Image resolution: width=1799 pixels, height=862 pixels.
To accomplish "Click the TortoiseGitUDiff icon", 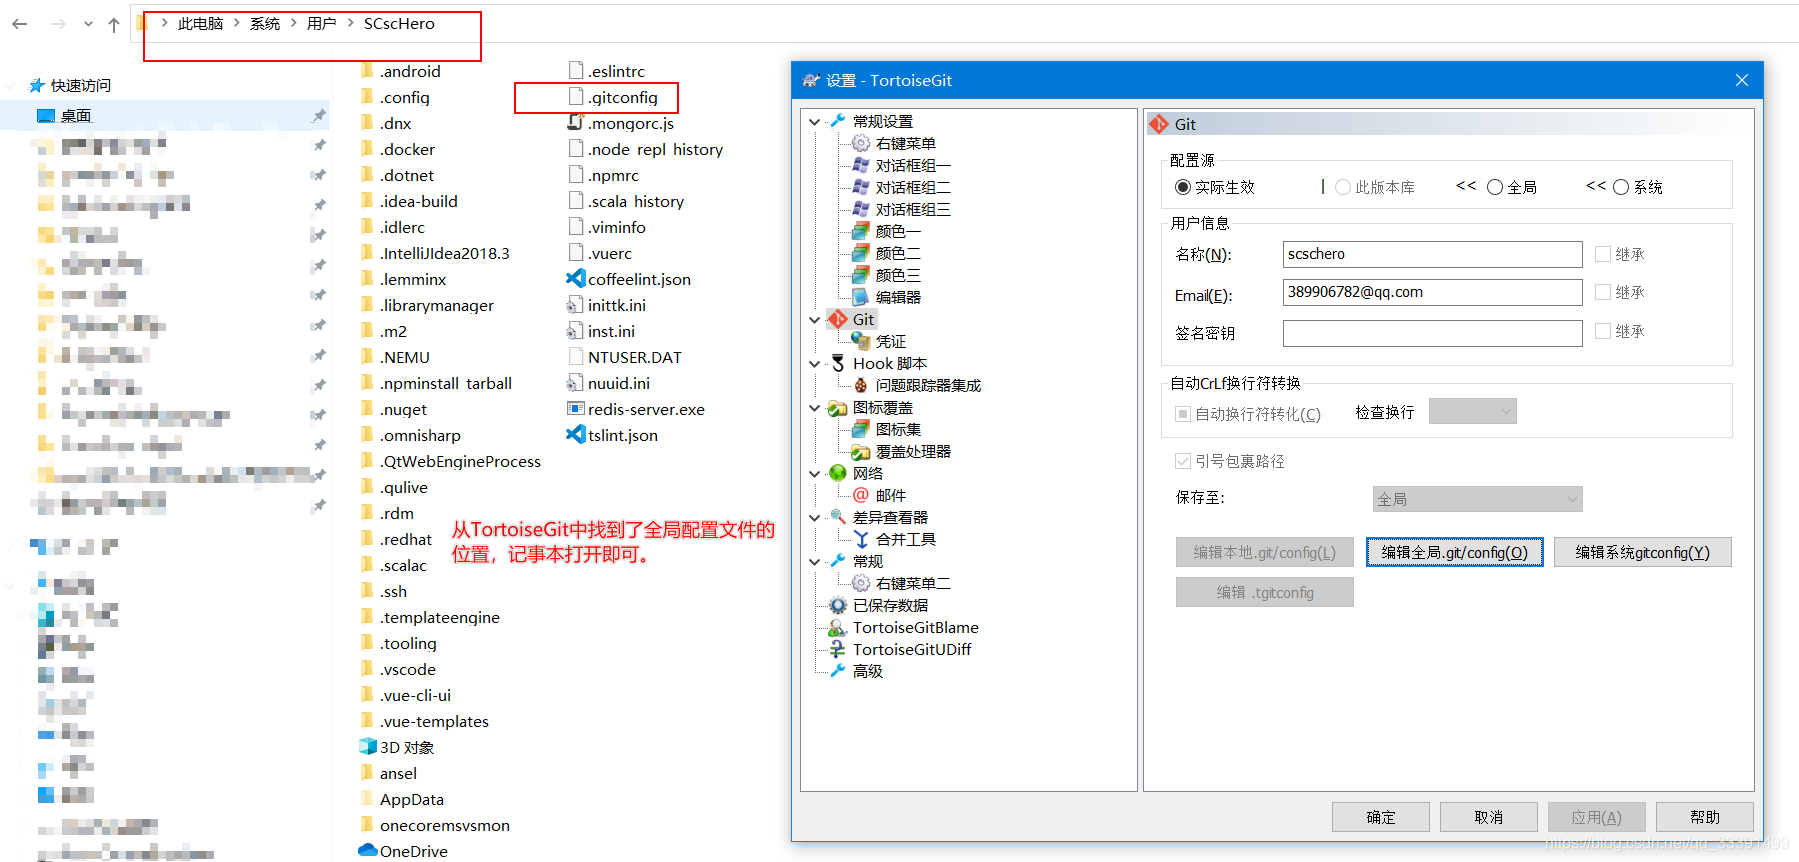I will click(x=838, y=649).
